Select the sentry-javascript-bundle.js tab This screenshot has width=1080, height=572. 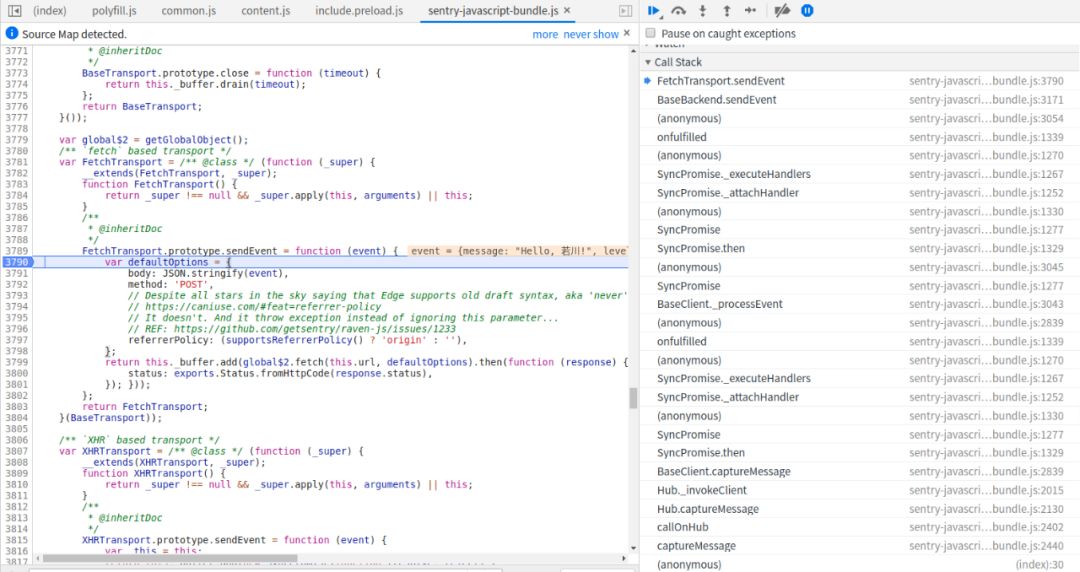(492, 10)
